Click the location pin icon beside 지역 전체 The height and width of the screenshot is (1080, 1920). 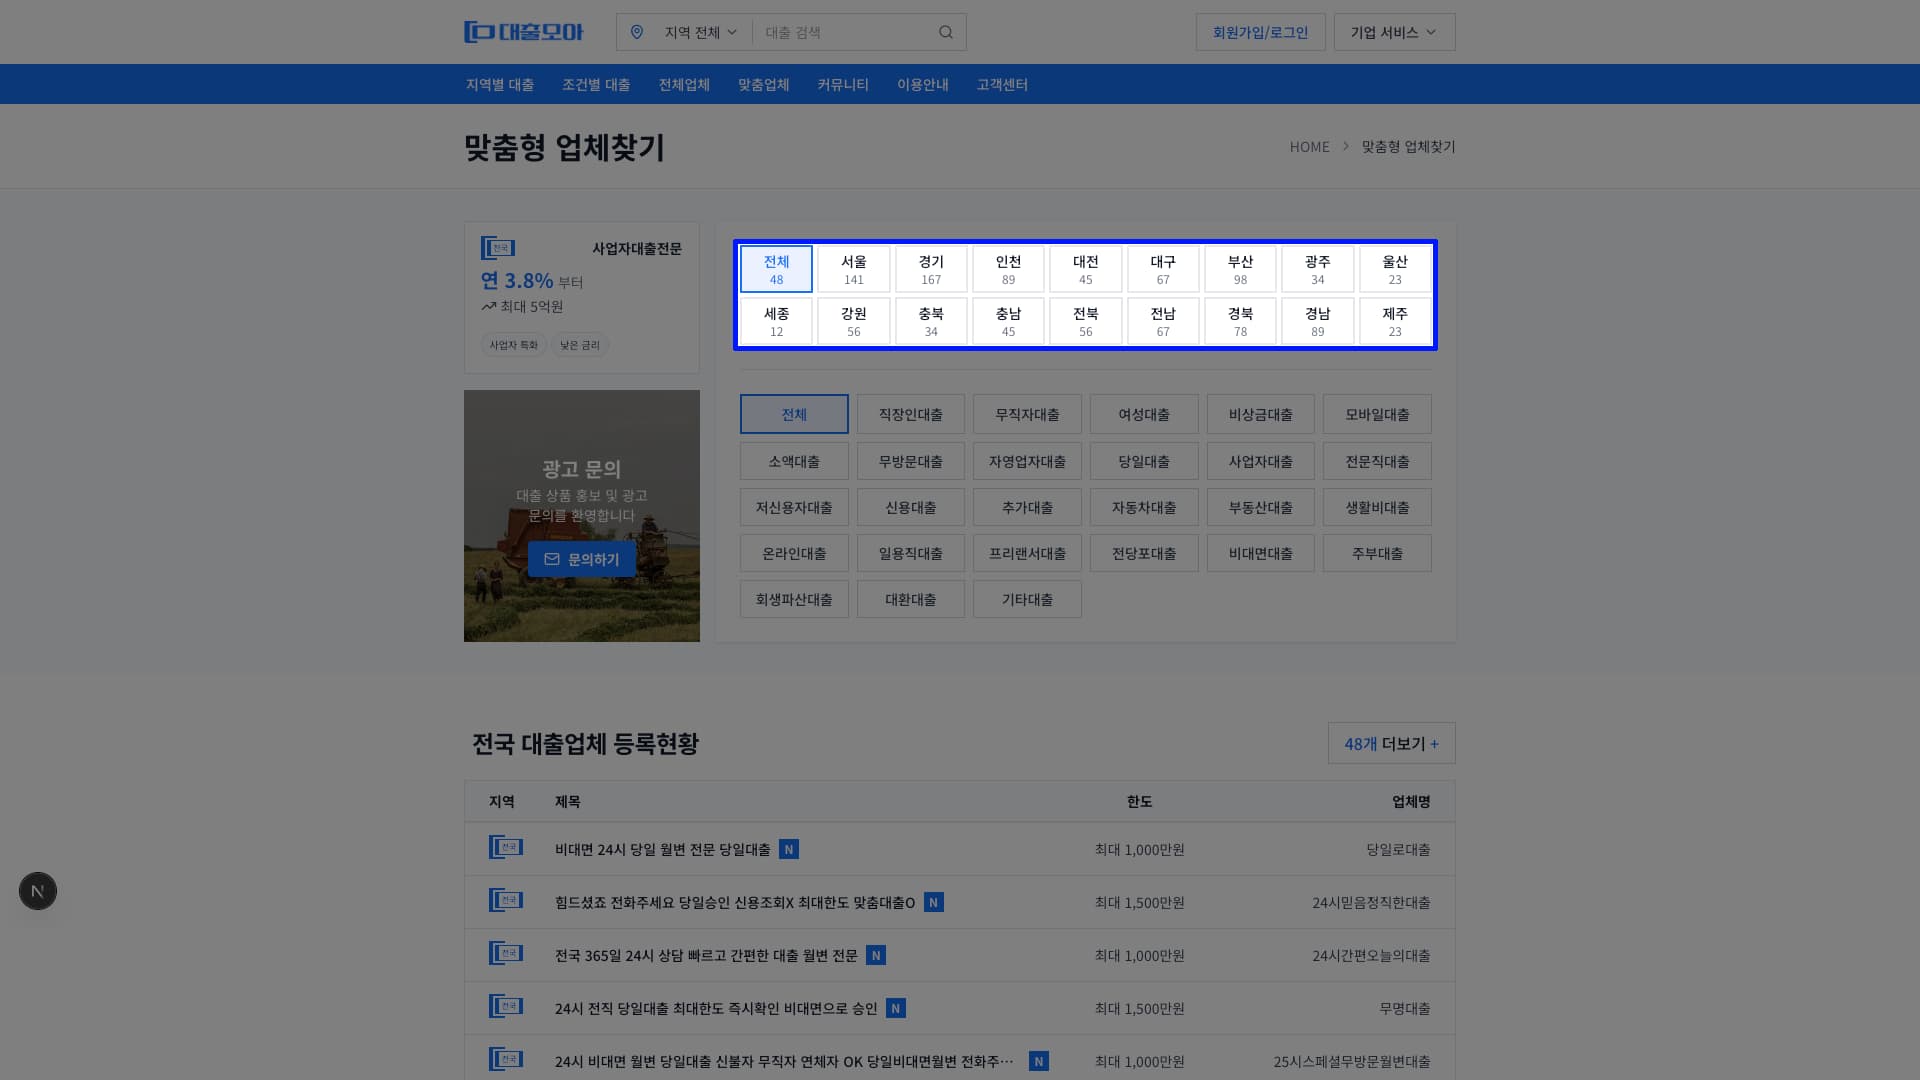coord(638,31)
